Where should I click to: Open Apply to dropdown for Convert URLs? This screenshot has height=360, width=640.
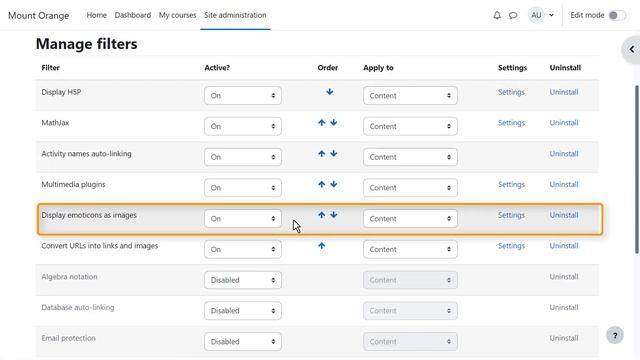tap(410, 249)
